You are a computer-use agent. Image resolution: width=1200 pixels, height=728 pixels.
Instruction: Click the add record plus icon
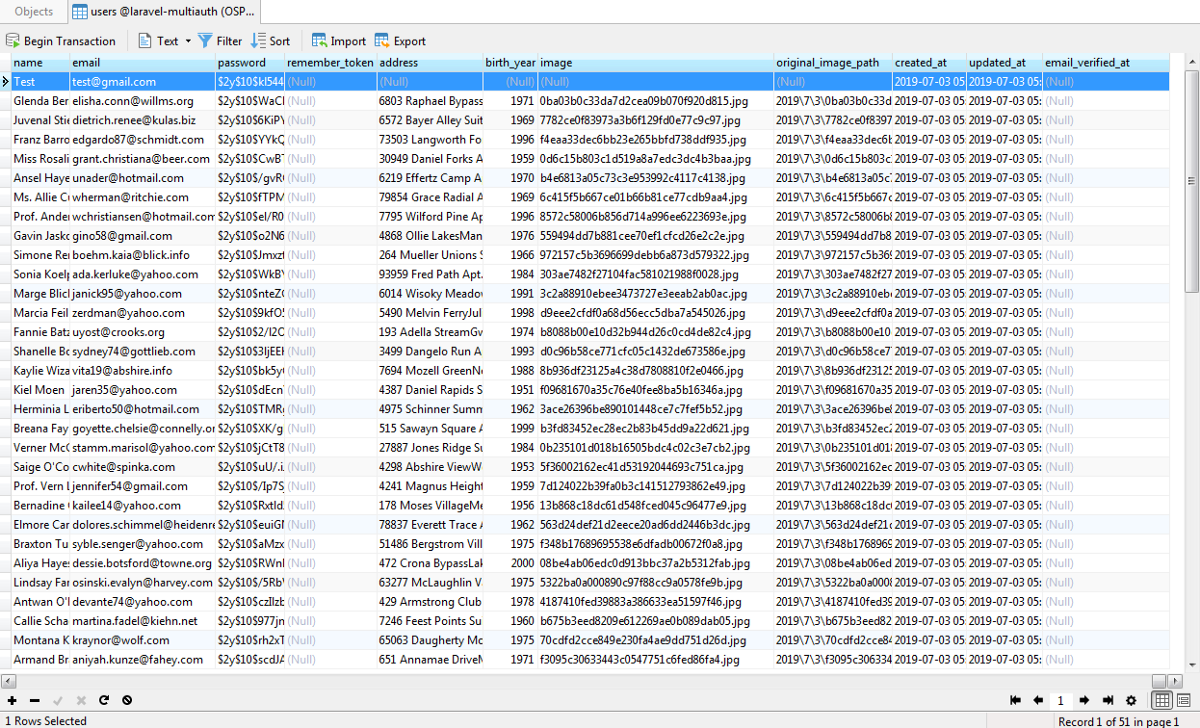point(12,701)
